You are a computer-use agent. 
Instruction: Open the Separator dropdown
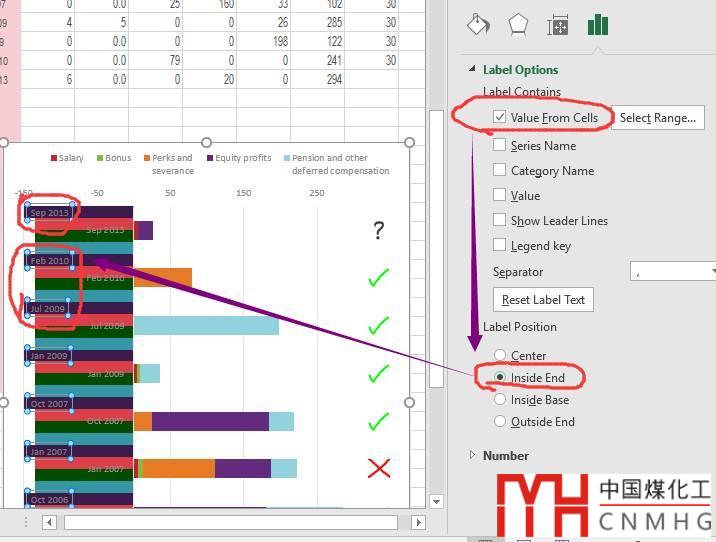(x=673, y=272)
